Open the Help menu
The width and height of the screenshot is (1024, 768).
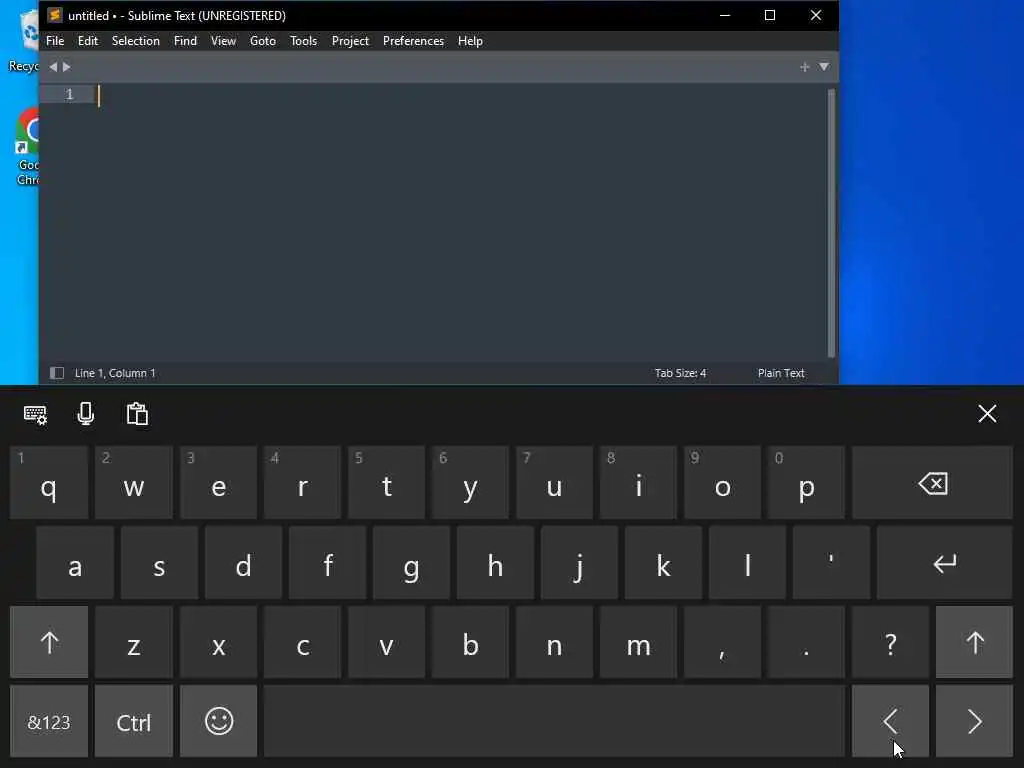[470, 40]
